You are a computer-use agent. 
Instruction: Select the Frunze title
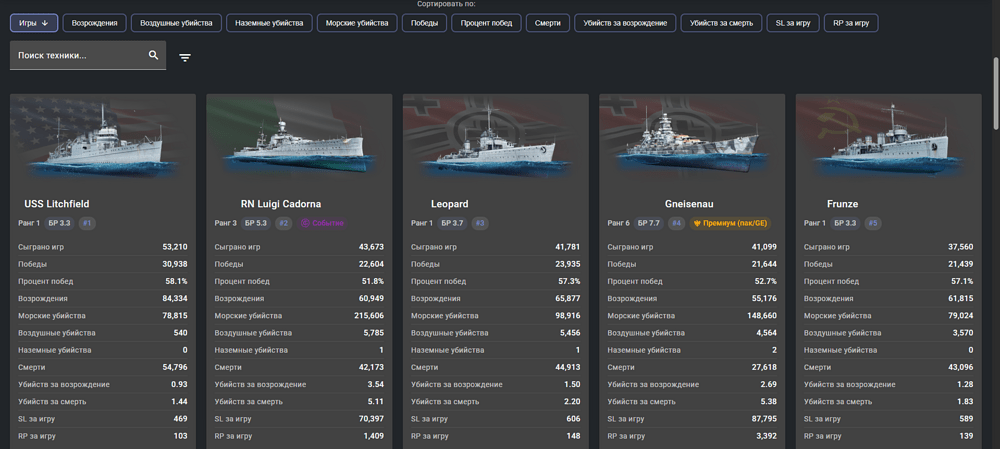842,204
